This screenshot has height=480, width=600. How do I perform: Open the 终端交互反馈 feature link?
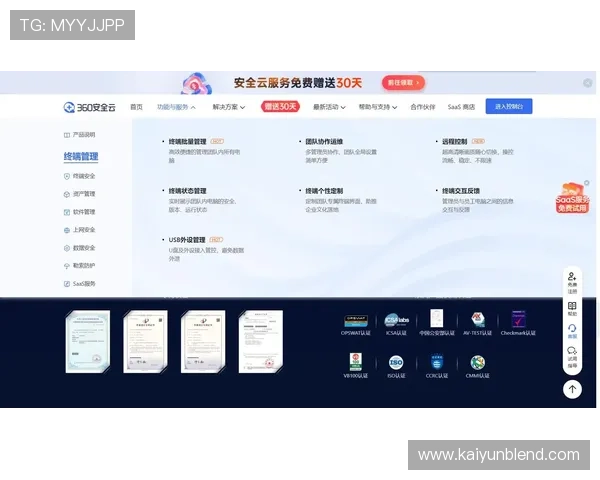[x=461, y=191]
